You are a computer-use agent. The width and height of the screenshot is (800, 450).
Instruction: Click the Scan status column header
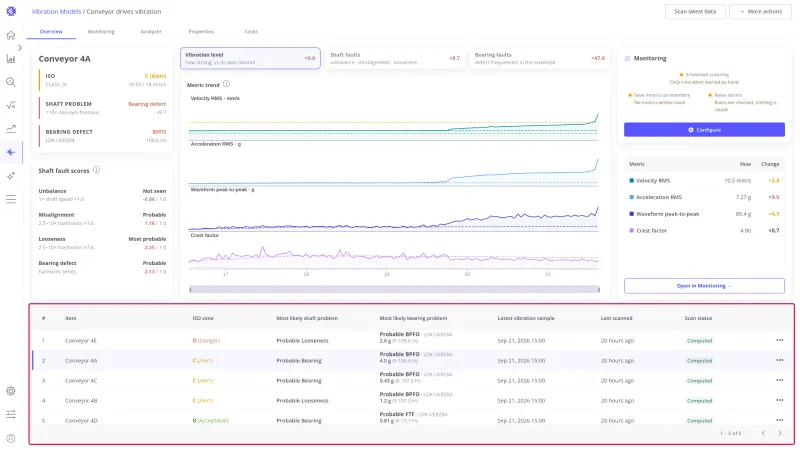coord(698,318)
